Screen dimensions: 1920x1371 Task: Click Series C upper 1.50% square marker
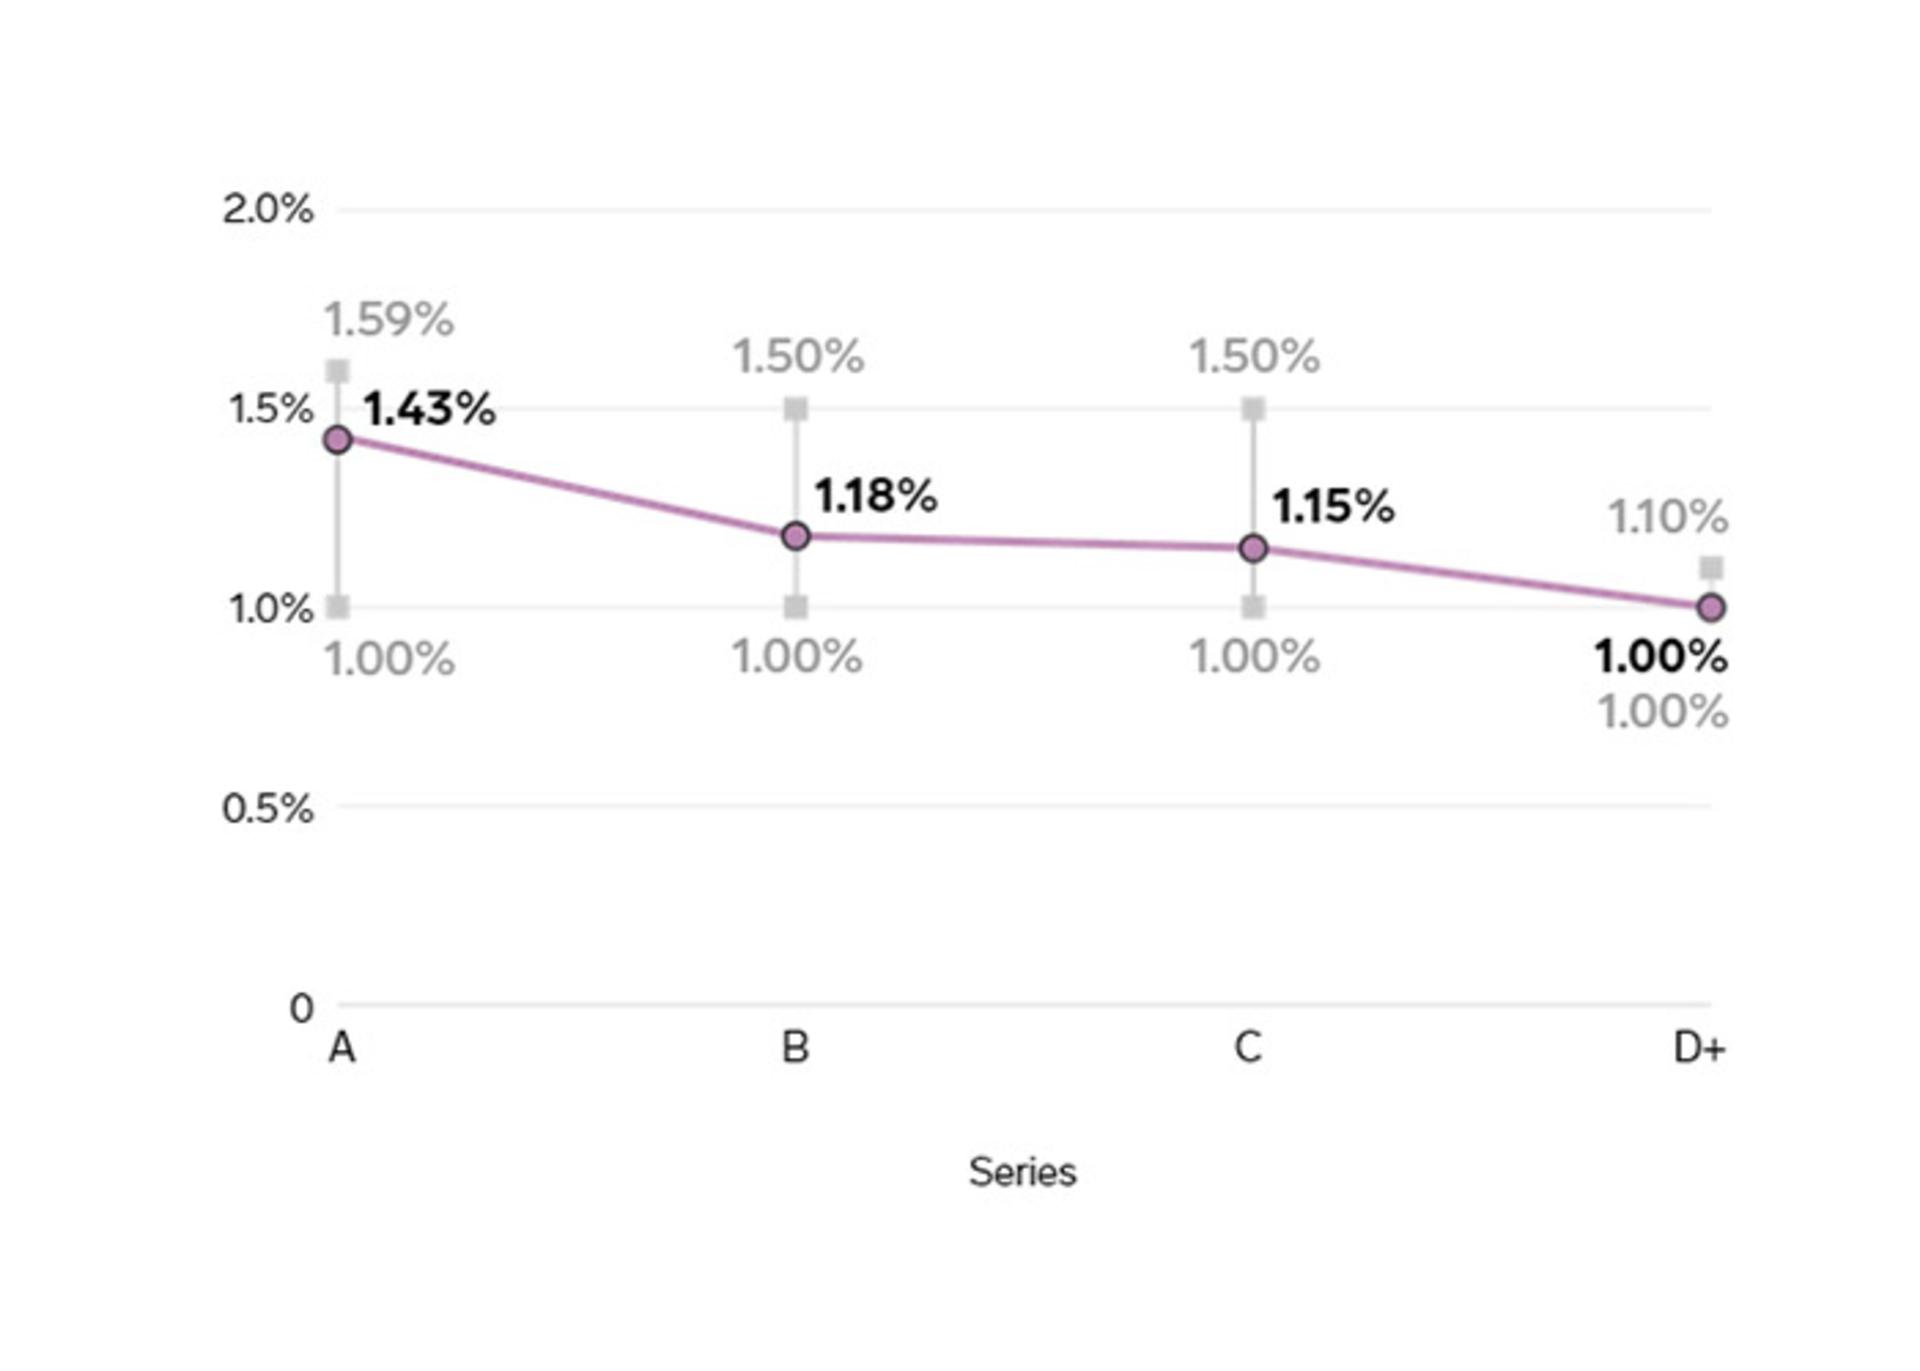[x=1253, y=408]
